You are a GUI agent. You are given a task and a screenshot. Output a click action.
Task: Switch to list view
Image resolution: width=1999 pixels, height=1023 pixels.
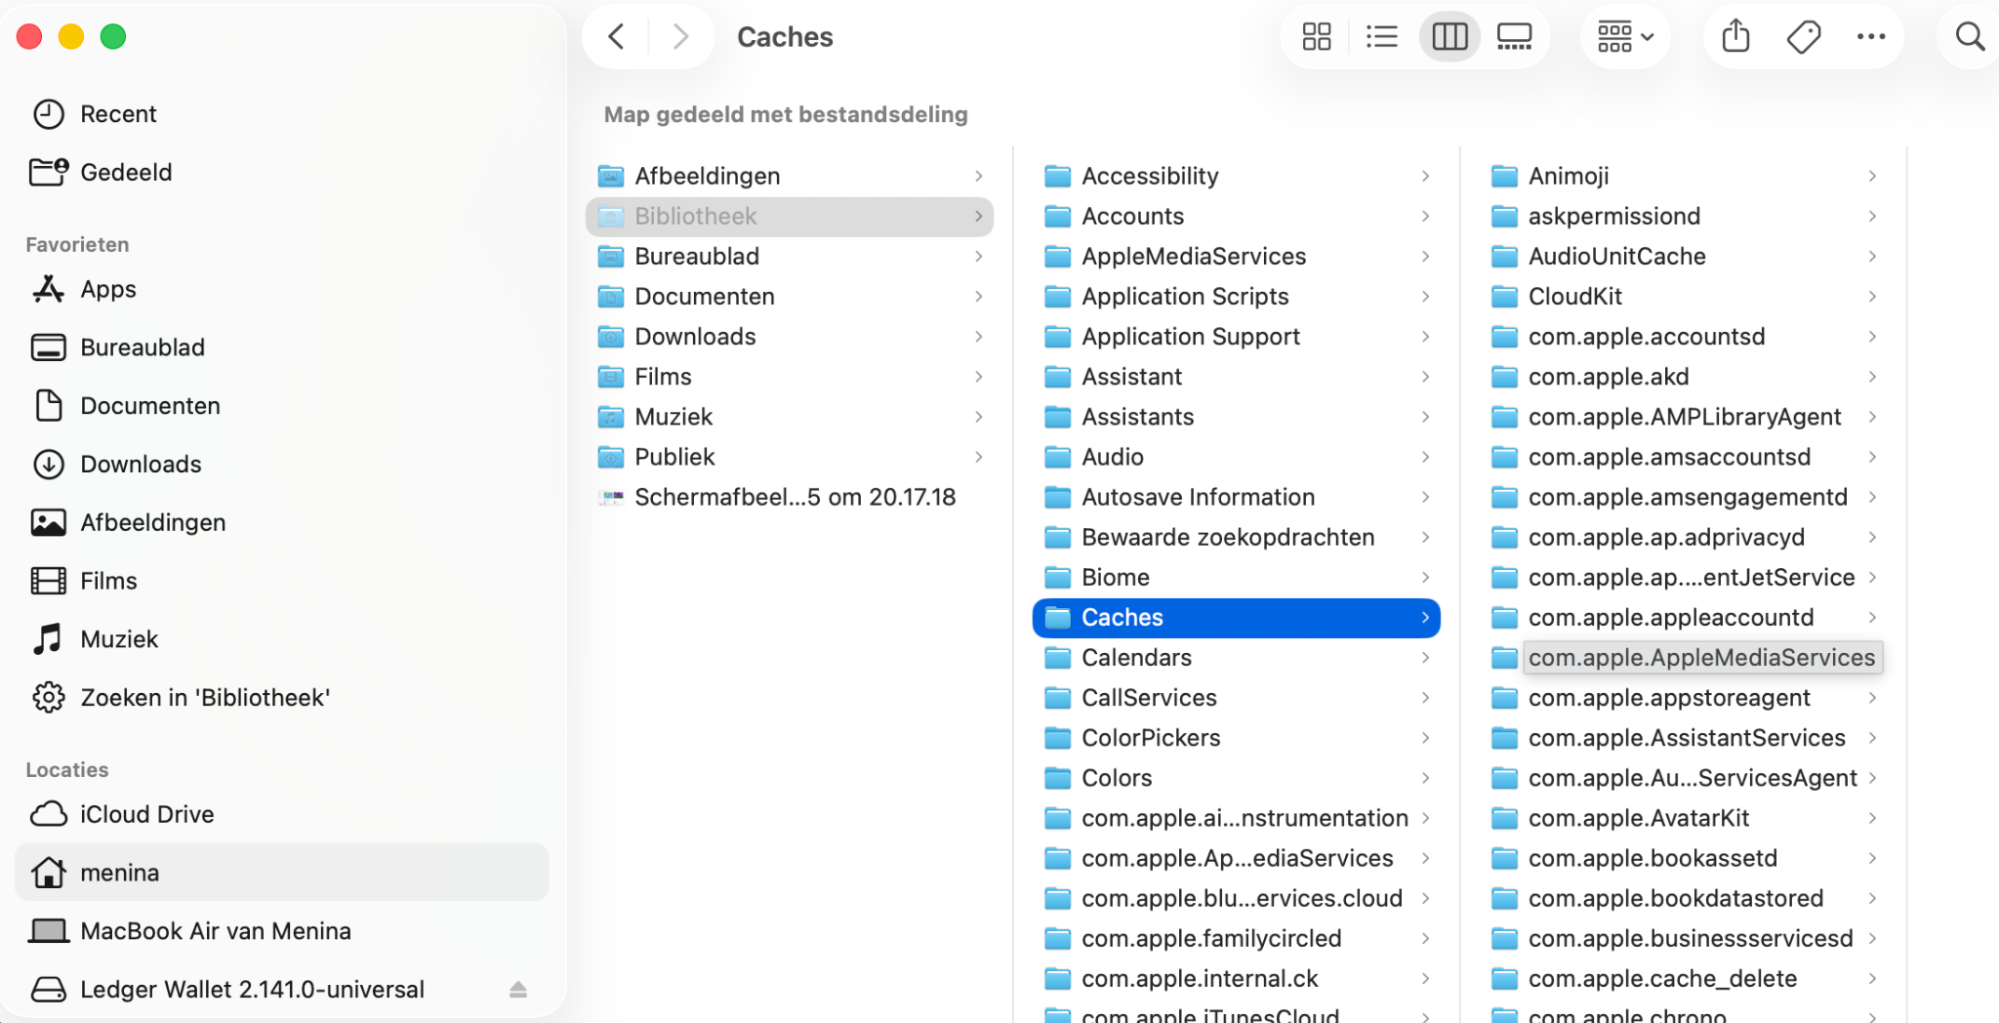tap(1381, 37)
